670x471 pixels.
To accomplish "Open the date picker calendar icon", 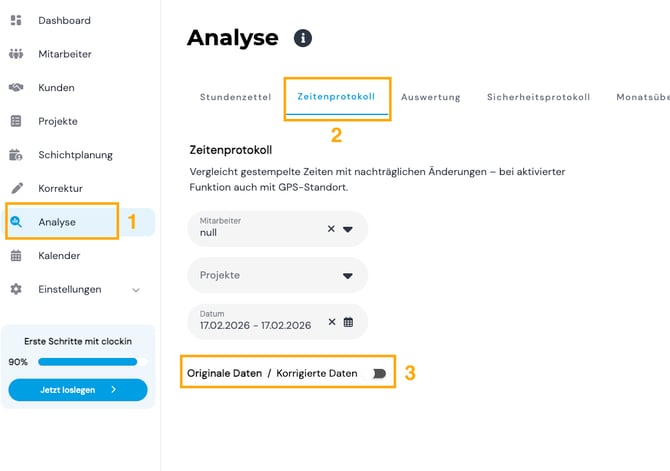I will pyautogui.click(x=348, y=322).
